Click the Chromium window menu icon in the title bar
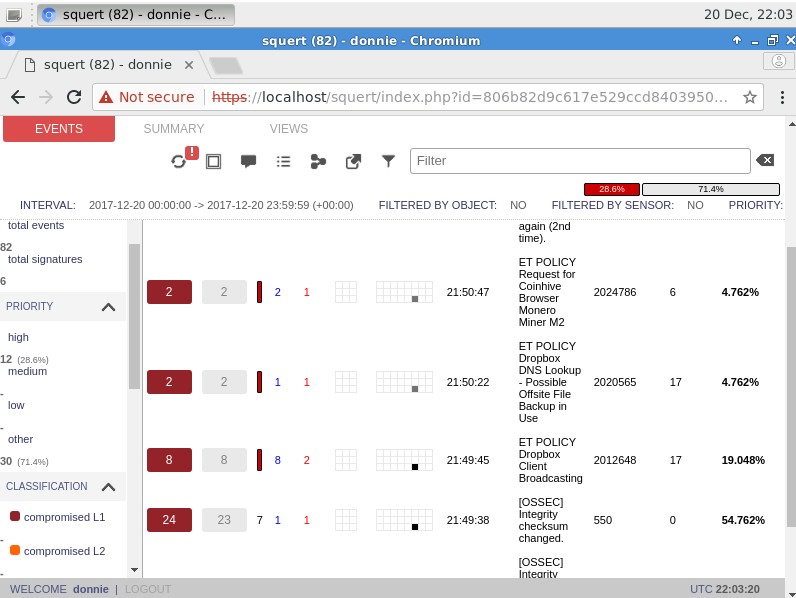This screenshot has height=598, width=796. click(x=9, y=40)
